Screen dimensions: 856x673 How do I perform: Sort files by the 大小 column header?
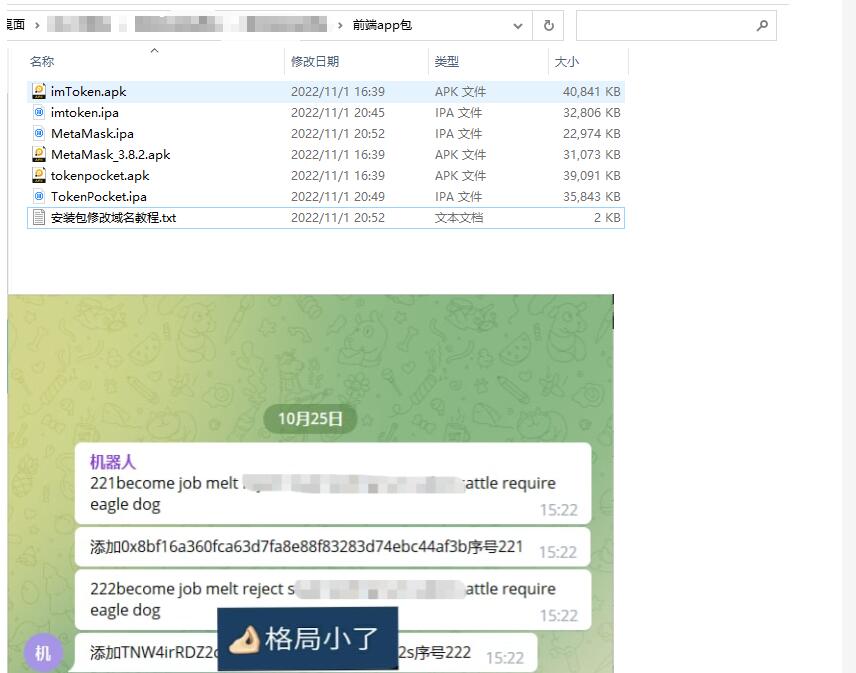567,61
